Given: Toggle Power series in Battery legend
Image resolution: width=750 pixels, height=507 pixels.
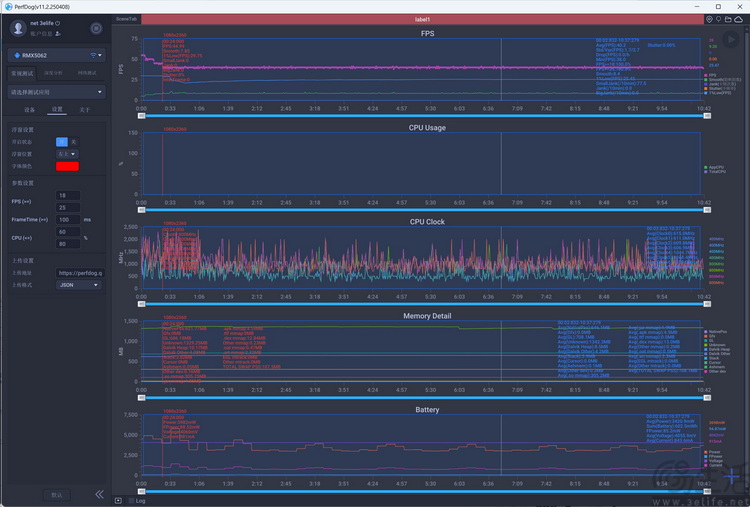Looking at the screenshot, I should click(712, 452).
